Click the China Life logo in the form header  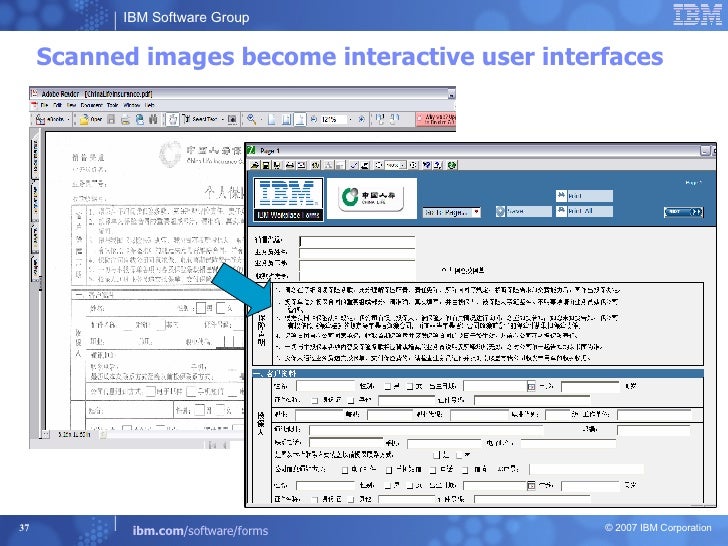pos(371,197)
